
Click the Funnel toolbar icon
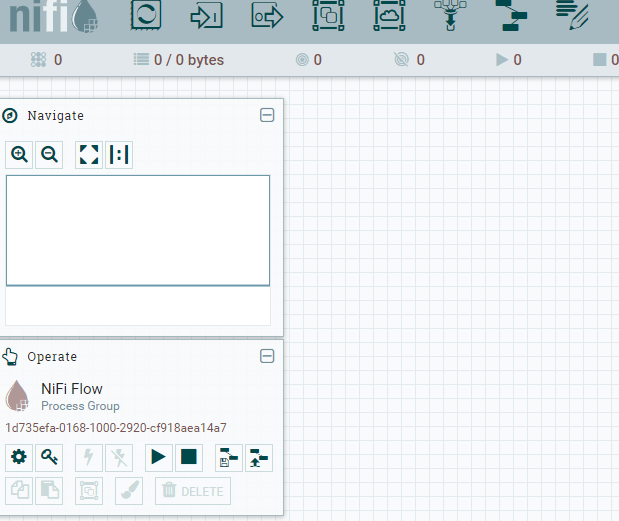450,16
